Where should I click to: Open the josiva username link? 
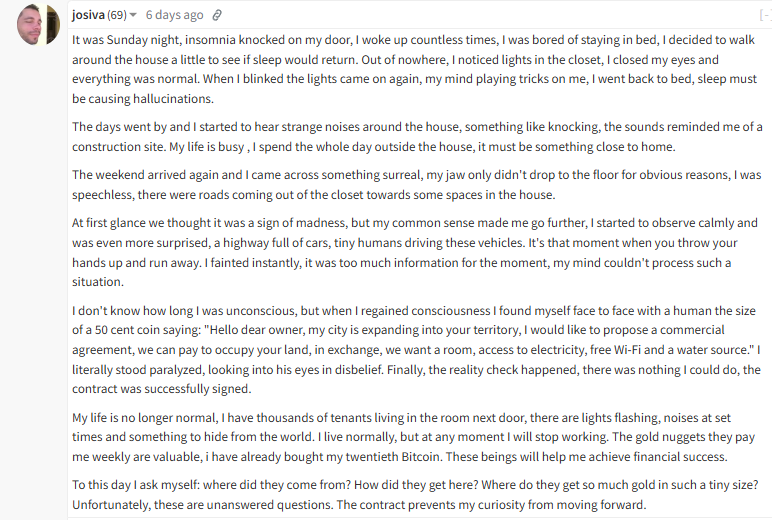(88, 15)
